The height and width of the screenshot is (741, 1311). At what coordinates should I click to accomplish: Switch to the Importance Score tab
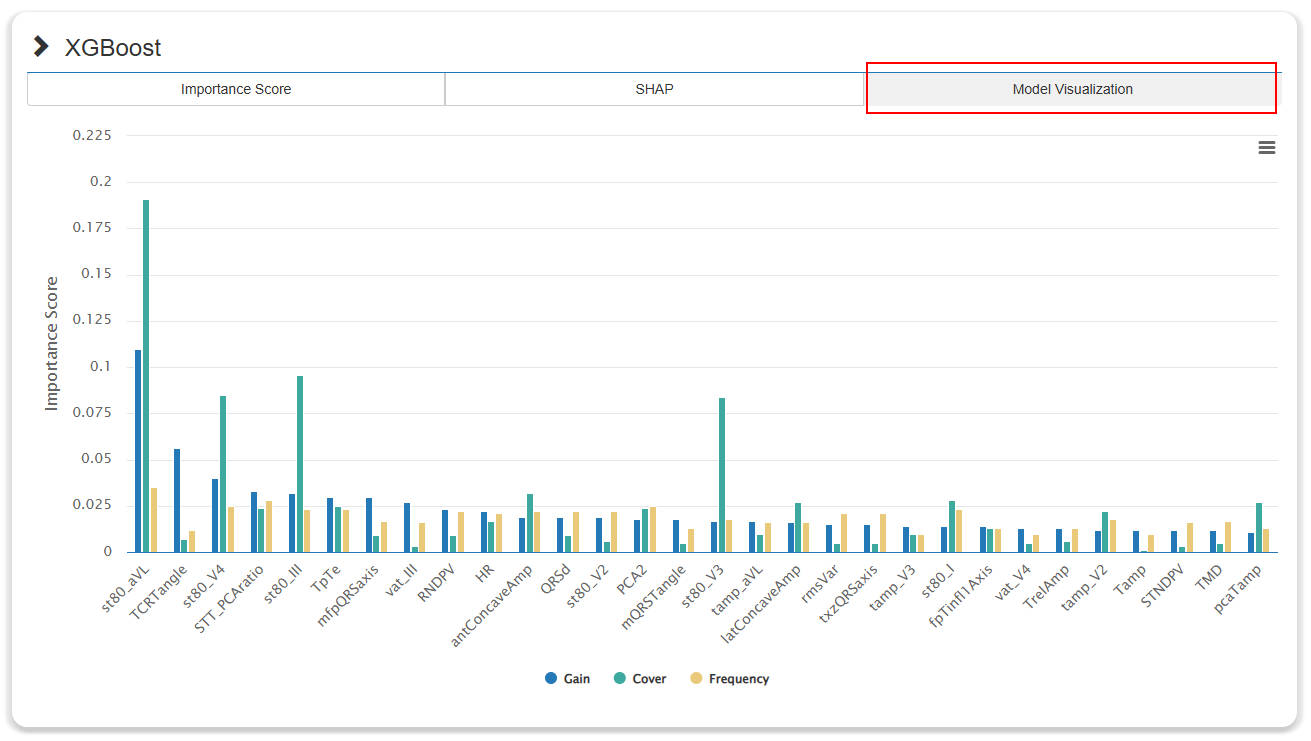point(236,89)
